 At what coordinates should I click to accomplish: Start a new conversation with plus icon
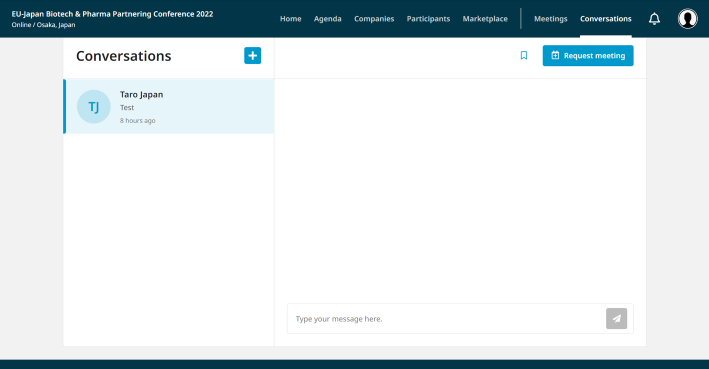[x=252, y=56]
